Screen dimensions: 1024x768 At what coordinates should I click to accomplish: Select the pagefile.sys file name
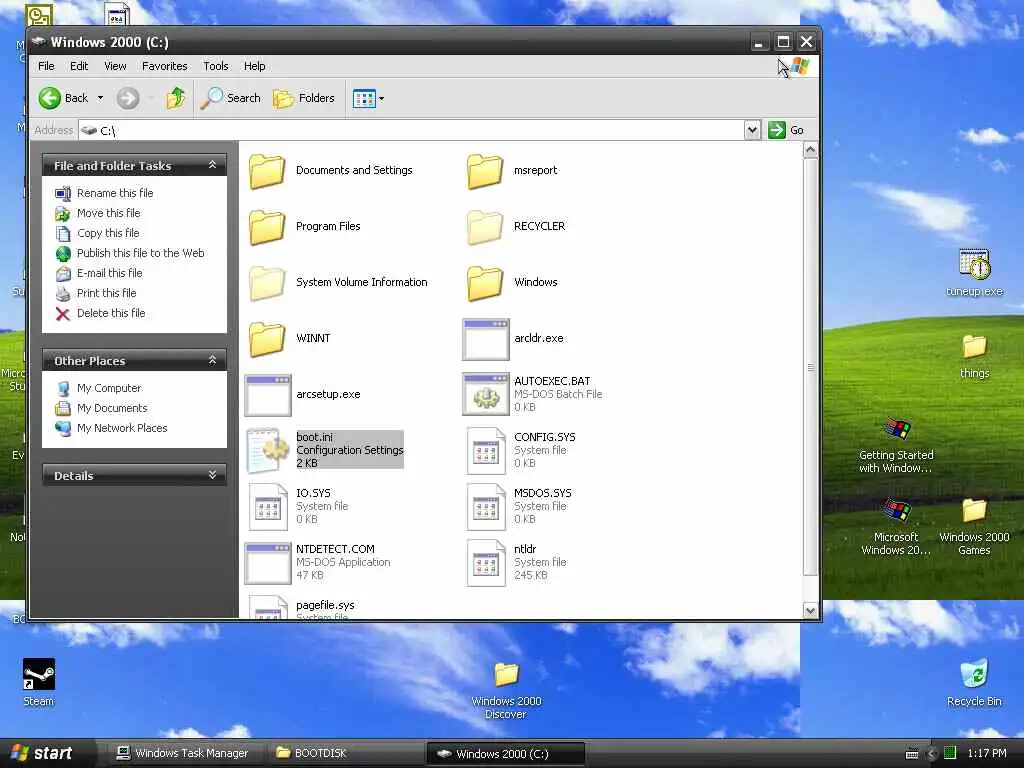point(325,605)
